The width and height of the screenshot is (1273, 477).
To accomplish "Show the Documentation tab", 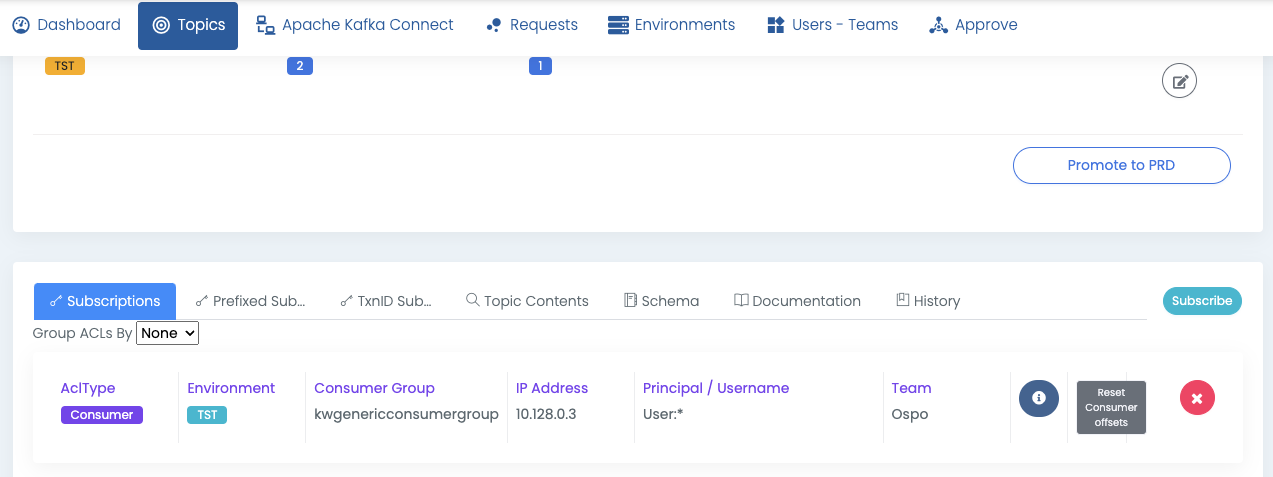I will pos(797,301).
